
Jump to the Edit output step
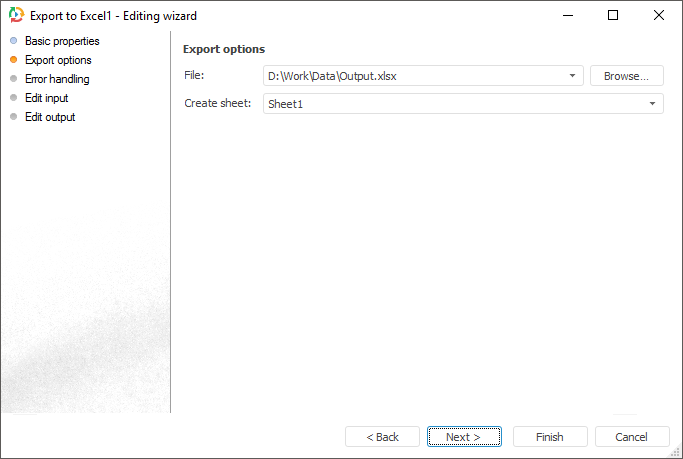click(50, 117)
